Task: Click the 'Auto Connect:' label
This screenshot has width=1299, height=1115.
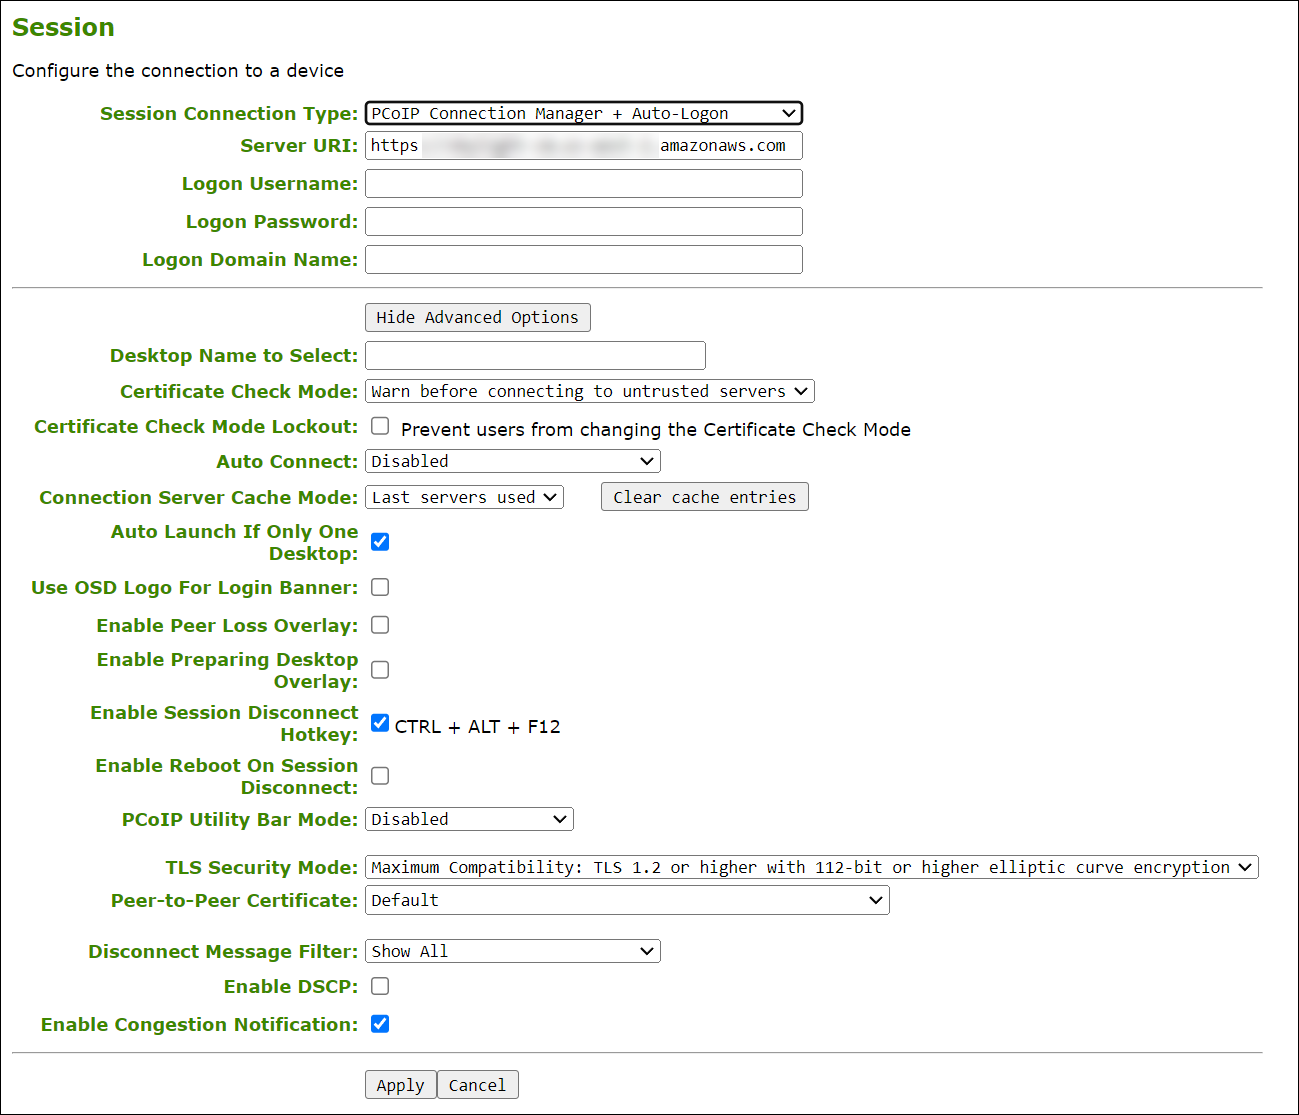Action: [287, 462]
